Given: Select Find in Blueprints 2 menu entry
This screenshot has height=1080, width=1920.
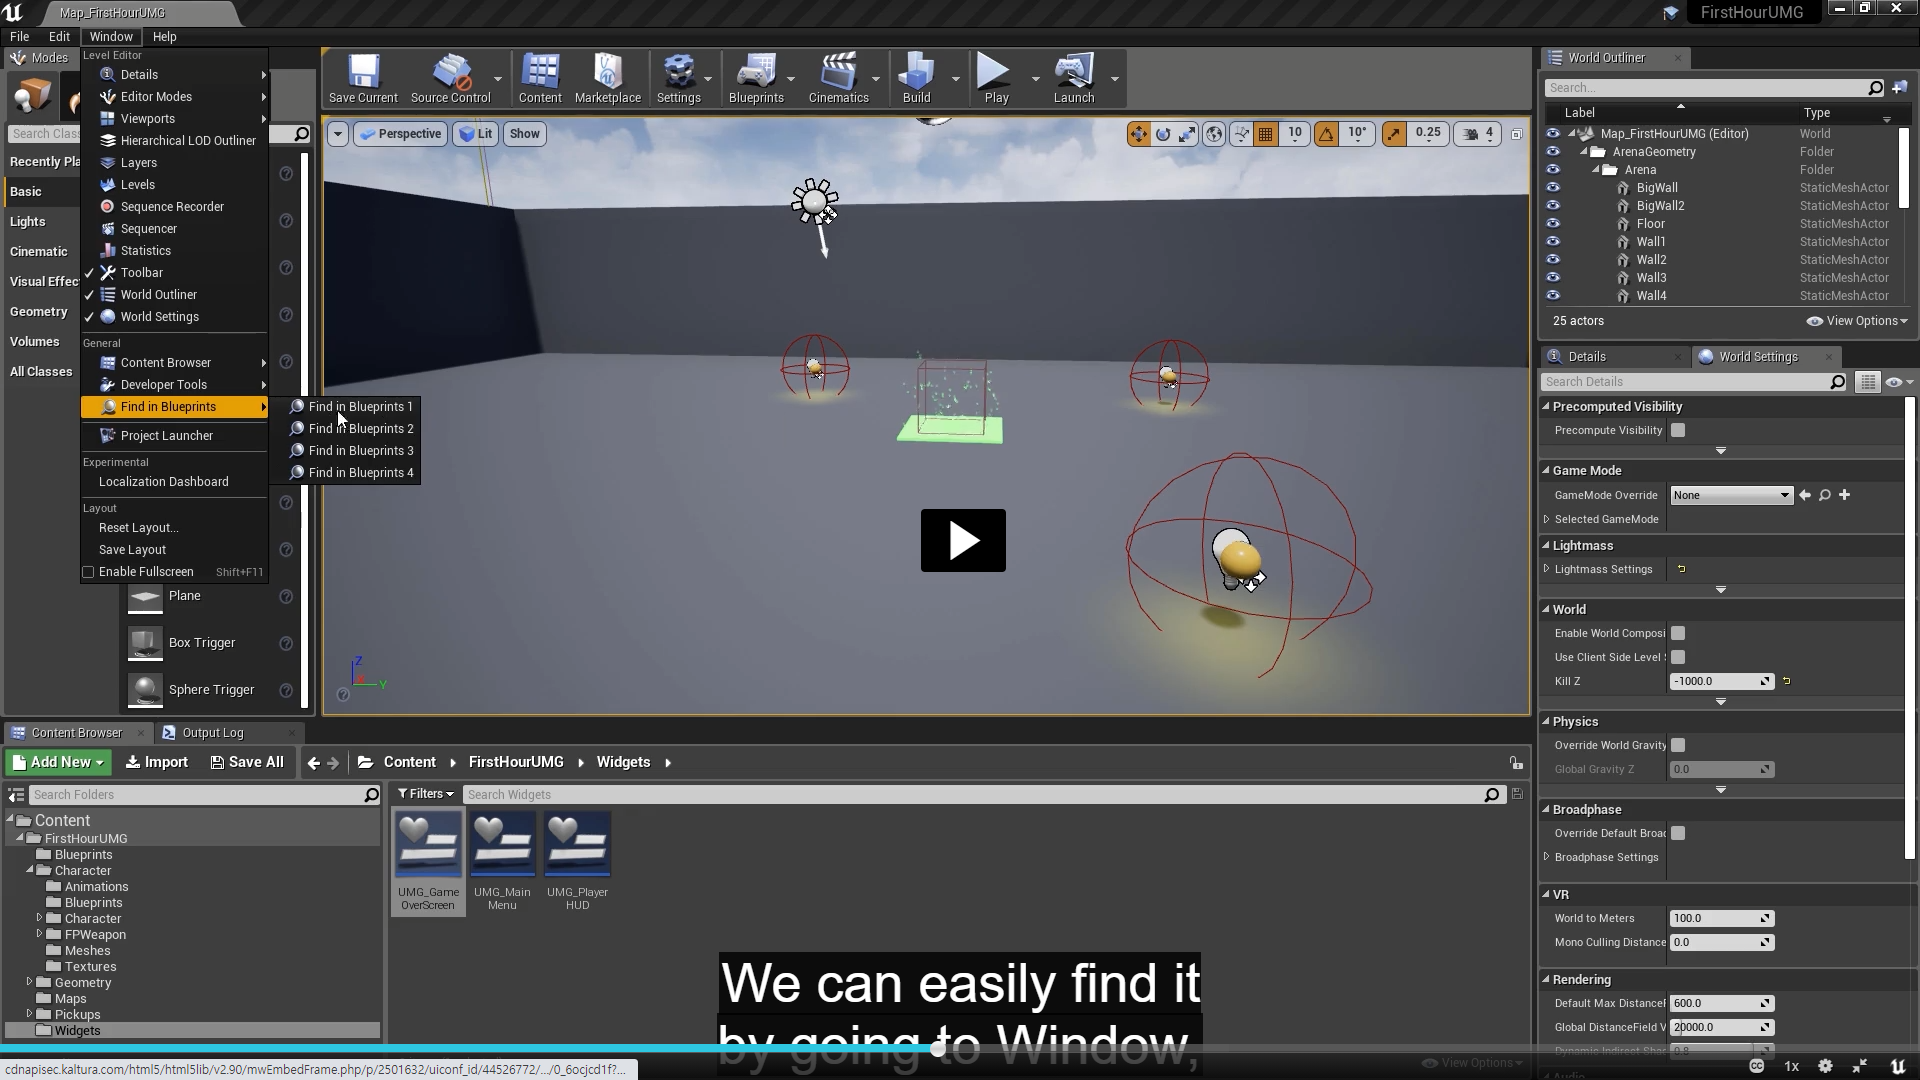Looking at the screenshot, I should coord(360,429).
